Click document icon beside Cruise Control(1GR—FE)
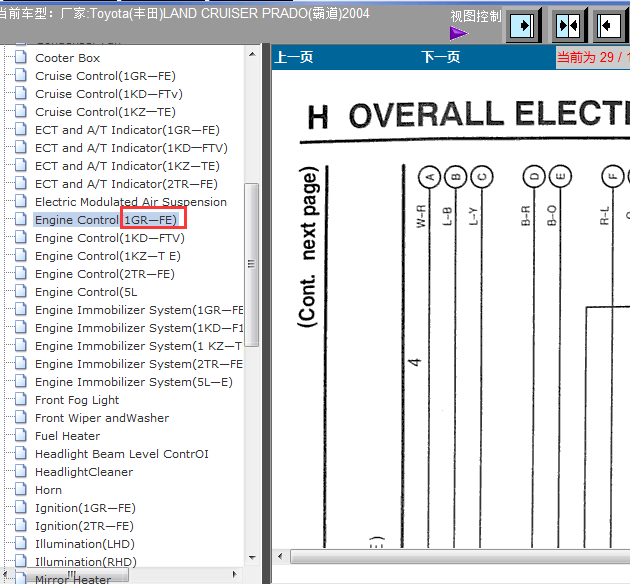 [20, 75]
